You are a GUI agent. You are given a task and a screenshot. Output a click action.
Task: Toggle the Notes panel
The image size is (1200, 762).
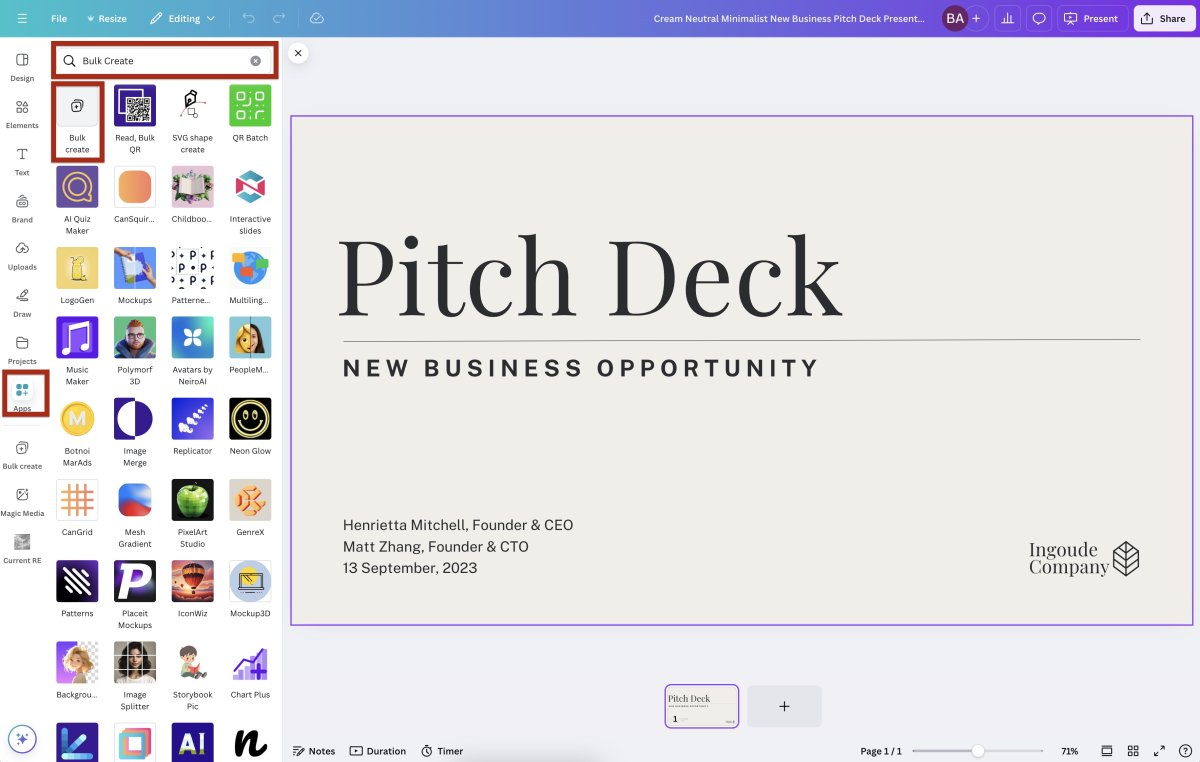(x=313, y=751)
